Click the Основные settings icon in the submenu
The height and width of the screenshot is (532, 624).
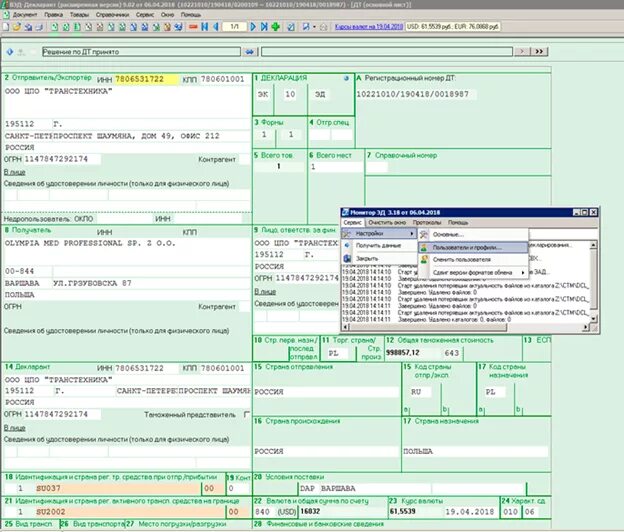coord(424,235)
